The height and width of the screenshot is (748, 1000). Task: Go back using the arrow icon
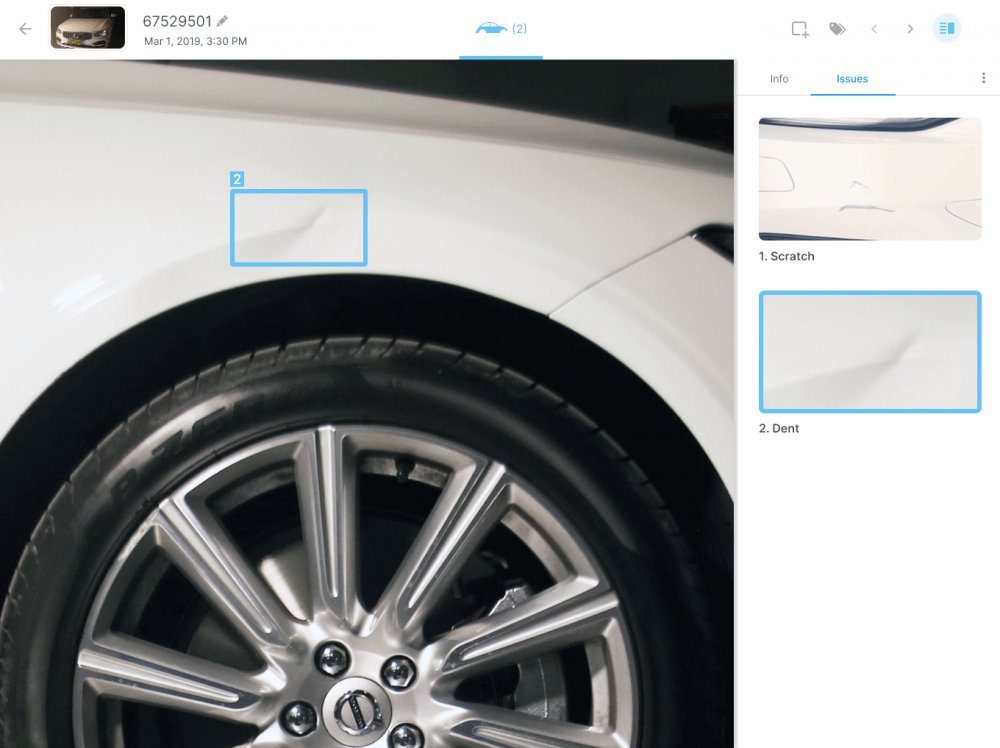[25, 29]
